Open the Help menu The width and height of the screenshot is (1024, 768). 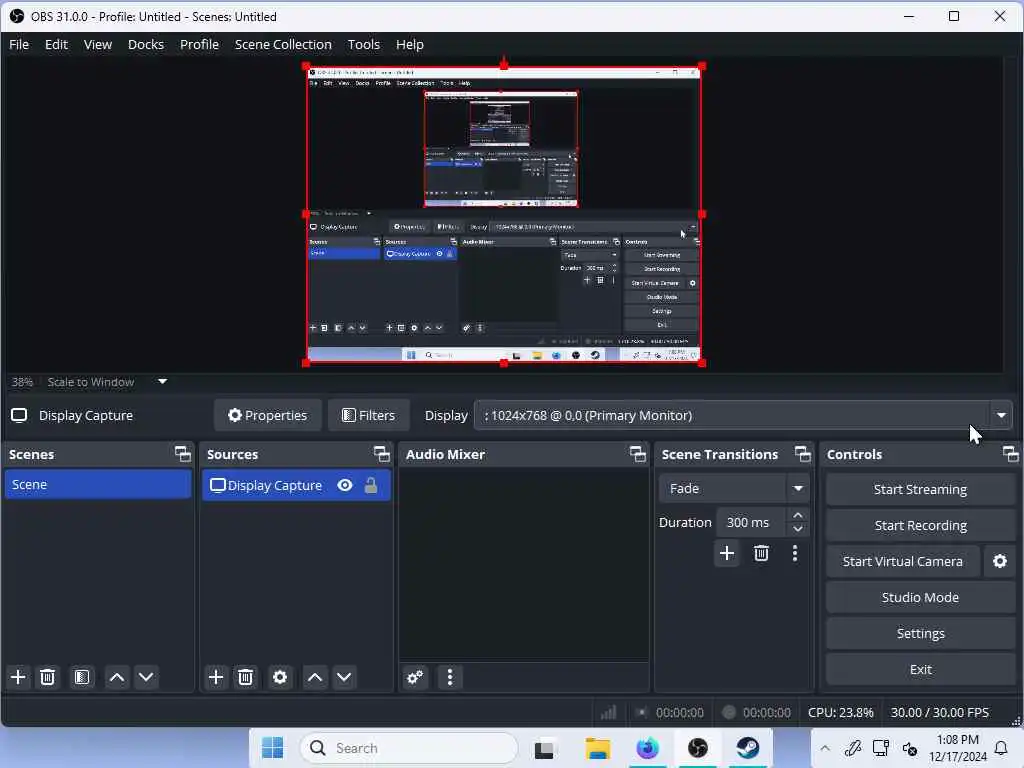(x=409, y=44)
